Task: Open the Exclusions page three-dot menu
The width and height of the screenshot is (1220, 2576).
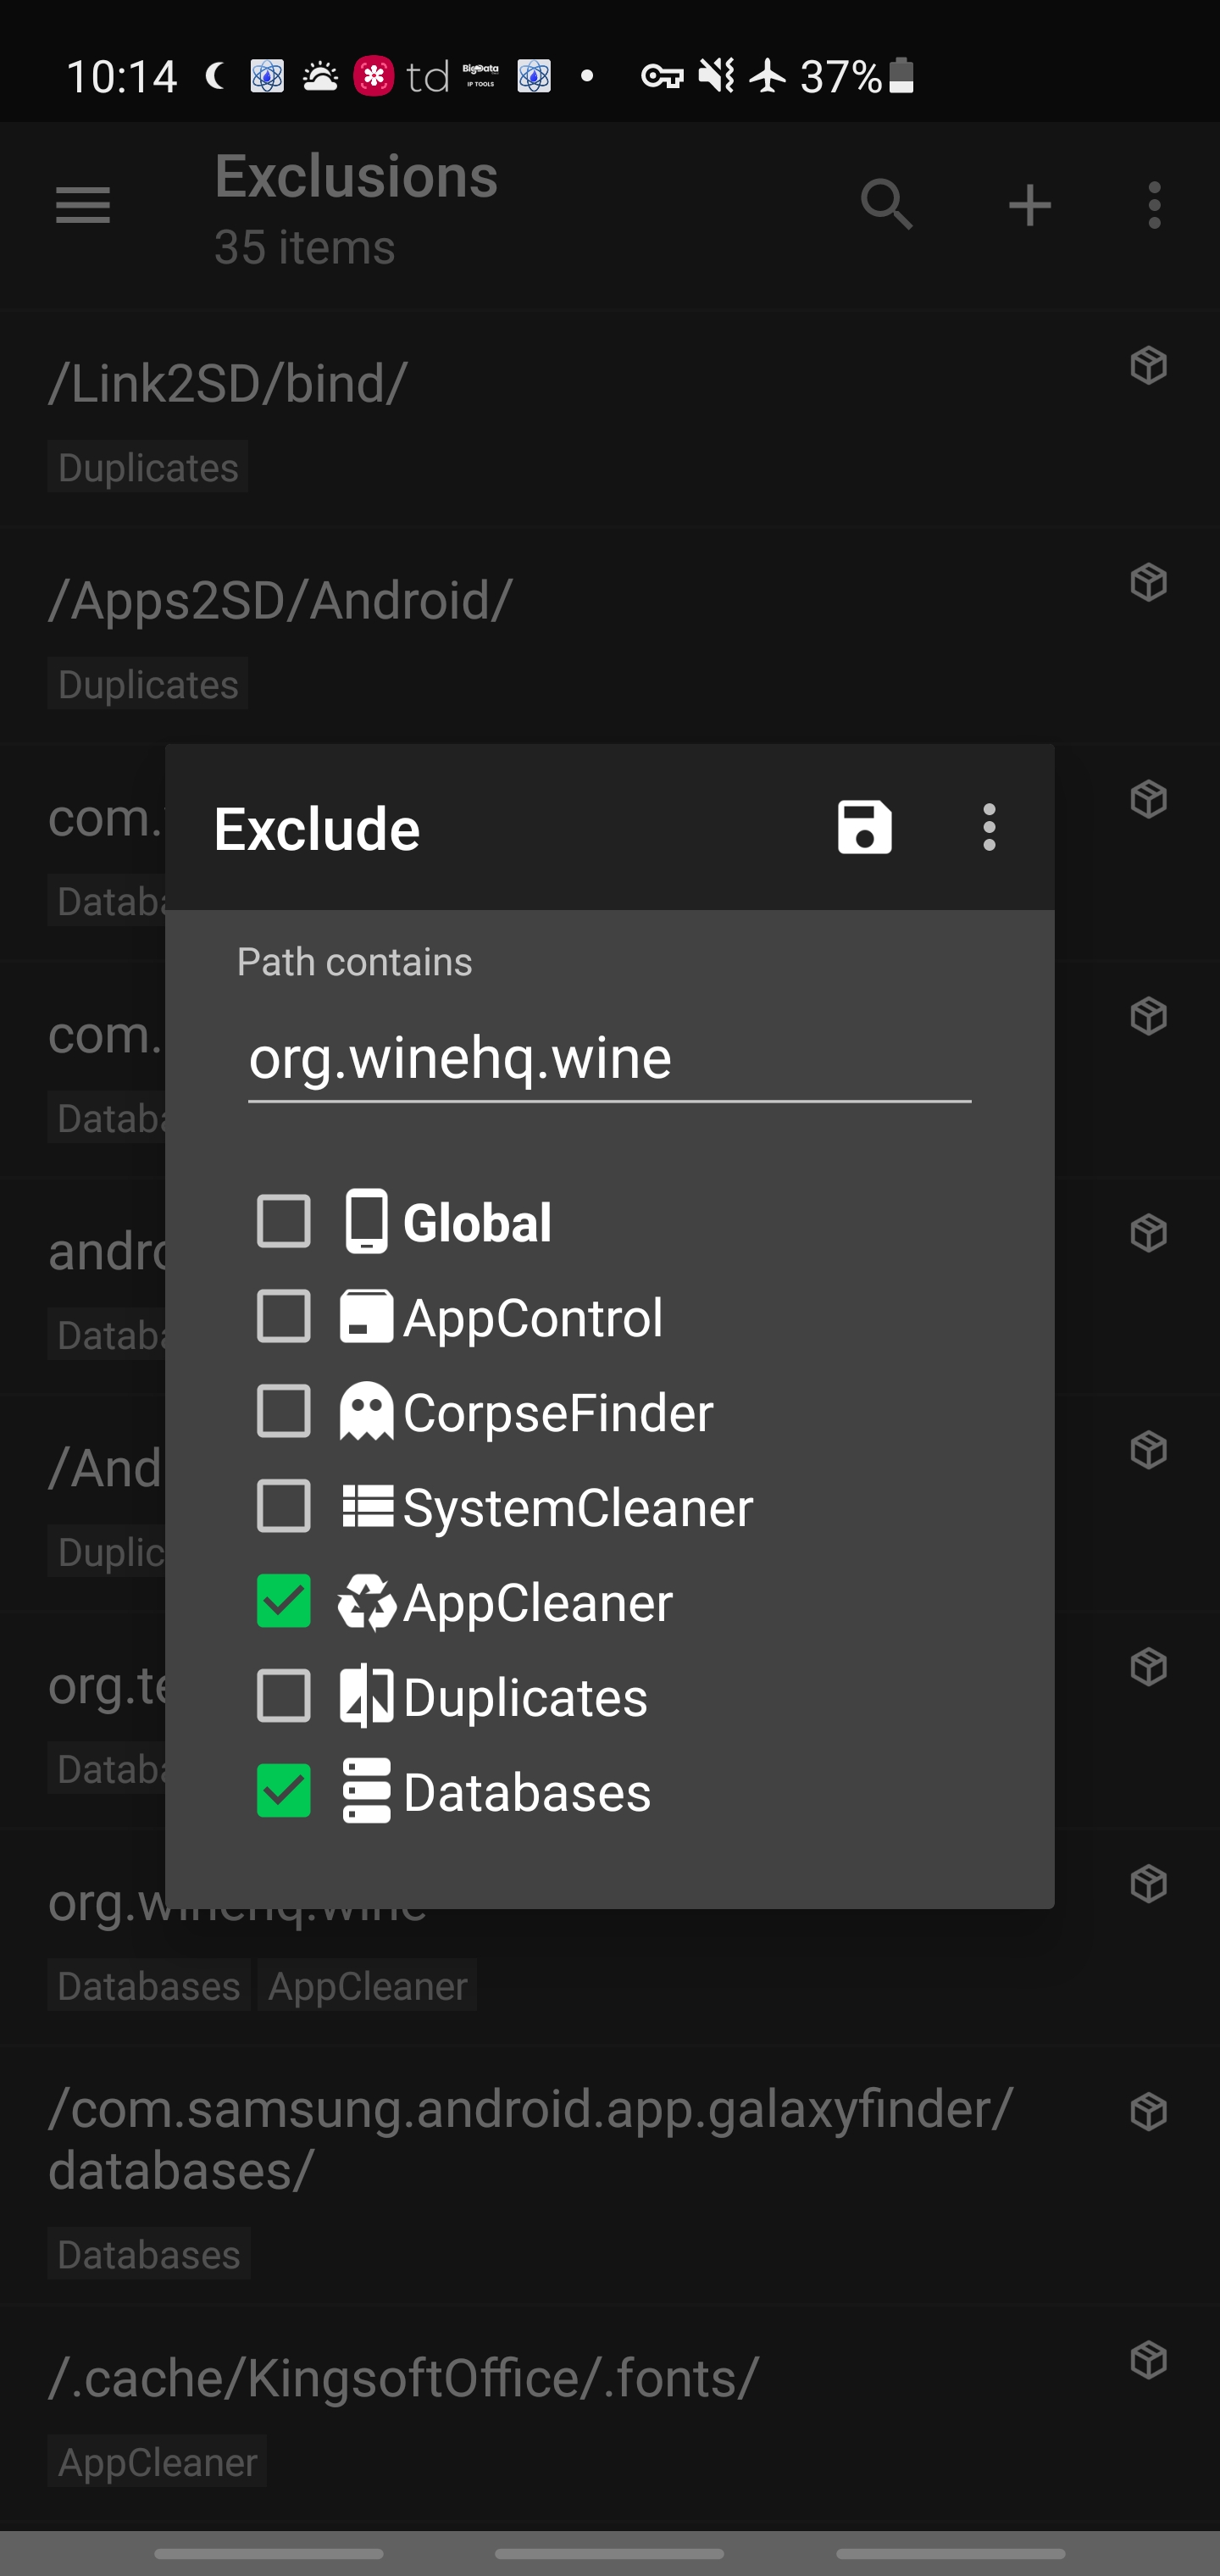Action: click(1154, 206)
